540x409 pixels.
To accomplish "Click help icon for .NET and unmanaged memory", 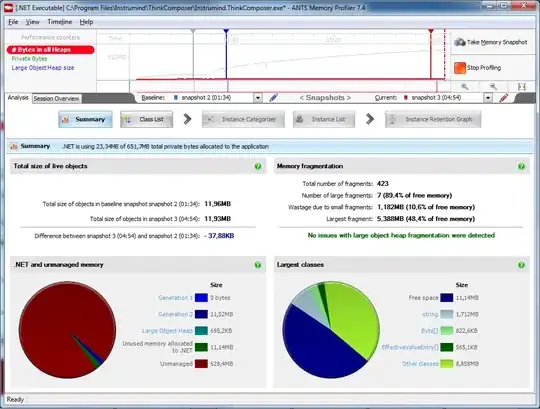I will pyautogui.click(x=258, y=265).
